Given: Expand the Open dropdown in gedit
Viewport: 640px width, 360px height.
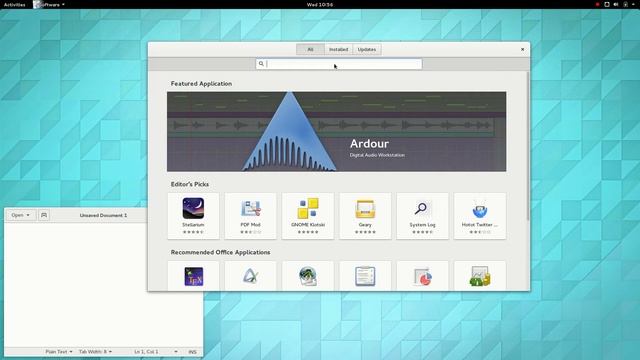Looking at the screenshot, I should tap(21, 215).
